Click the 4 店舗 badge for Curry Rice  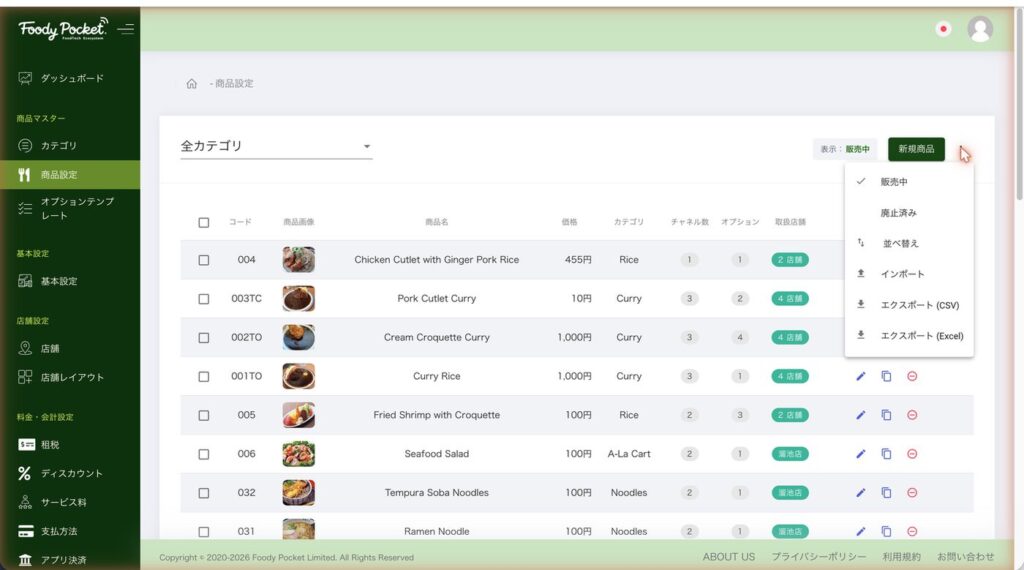[790, 376]
